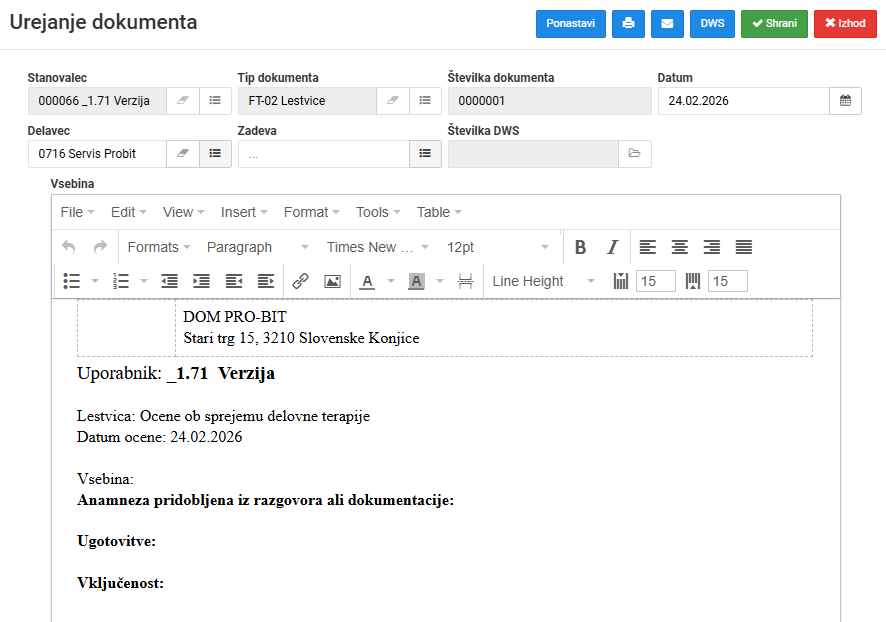
Task: Click the 'Vključenost:' text in the editor
Action: point(120,583)
